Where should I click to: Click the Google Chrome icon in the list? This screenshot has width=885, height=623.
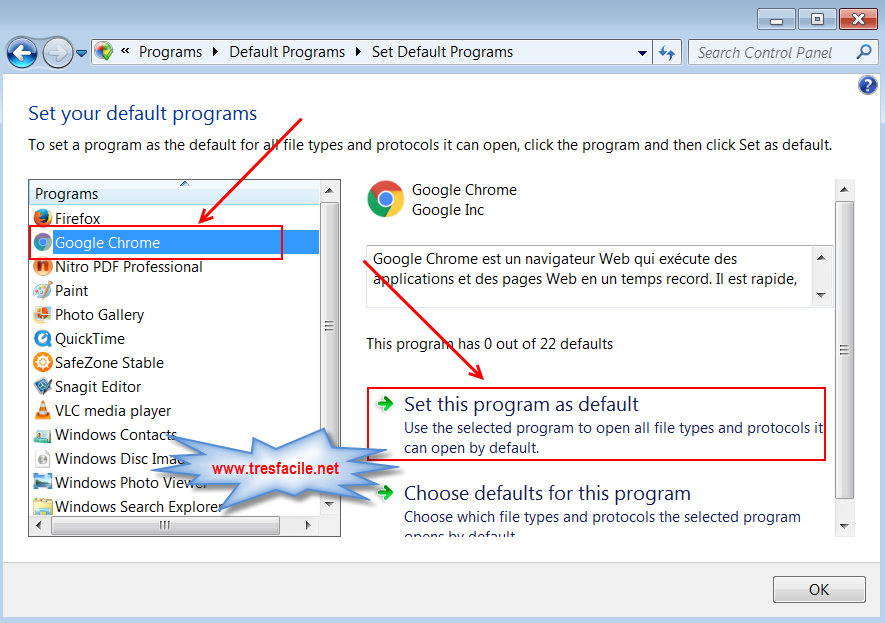click(42, 242)
